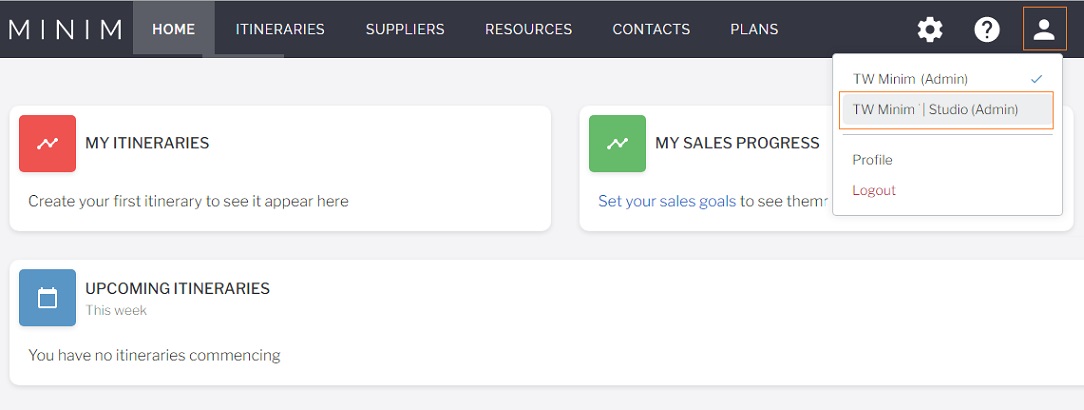This screenshot has width=1084, height=410.
Task: Click the green My Sales Progress icon
Action: pos(617,143)
